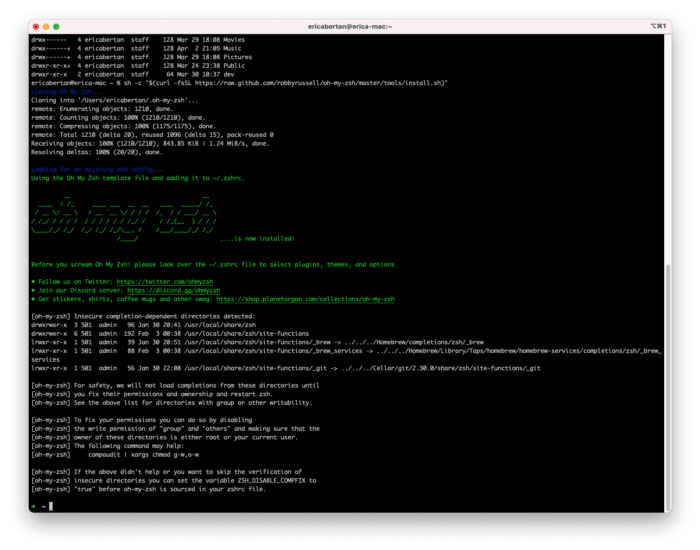Click 'For safety, we will not load' line
Screen dimensions: 700x550
(x=175, y=386)
